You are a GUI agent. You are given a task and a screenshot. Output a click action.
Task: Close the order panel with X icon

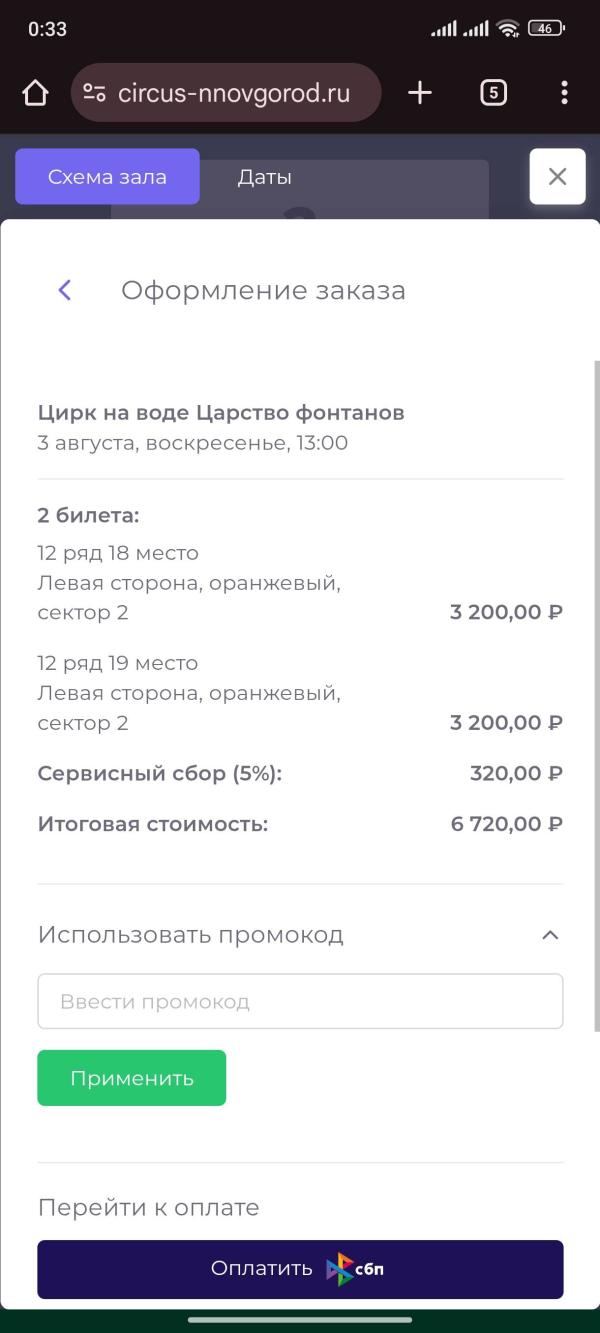557,177
